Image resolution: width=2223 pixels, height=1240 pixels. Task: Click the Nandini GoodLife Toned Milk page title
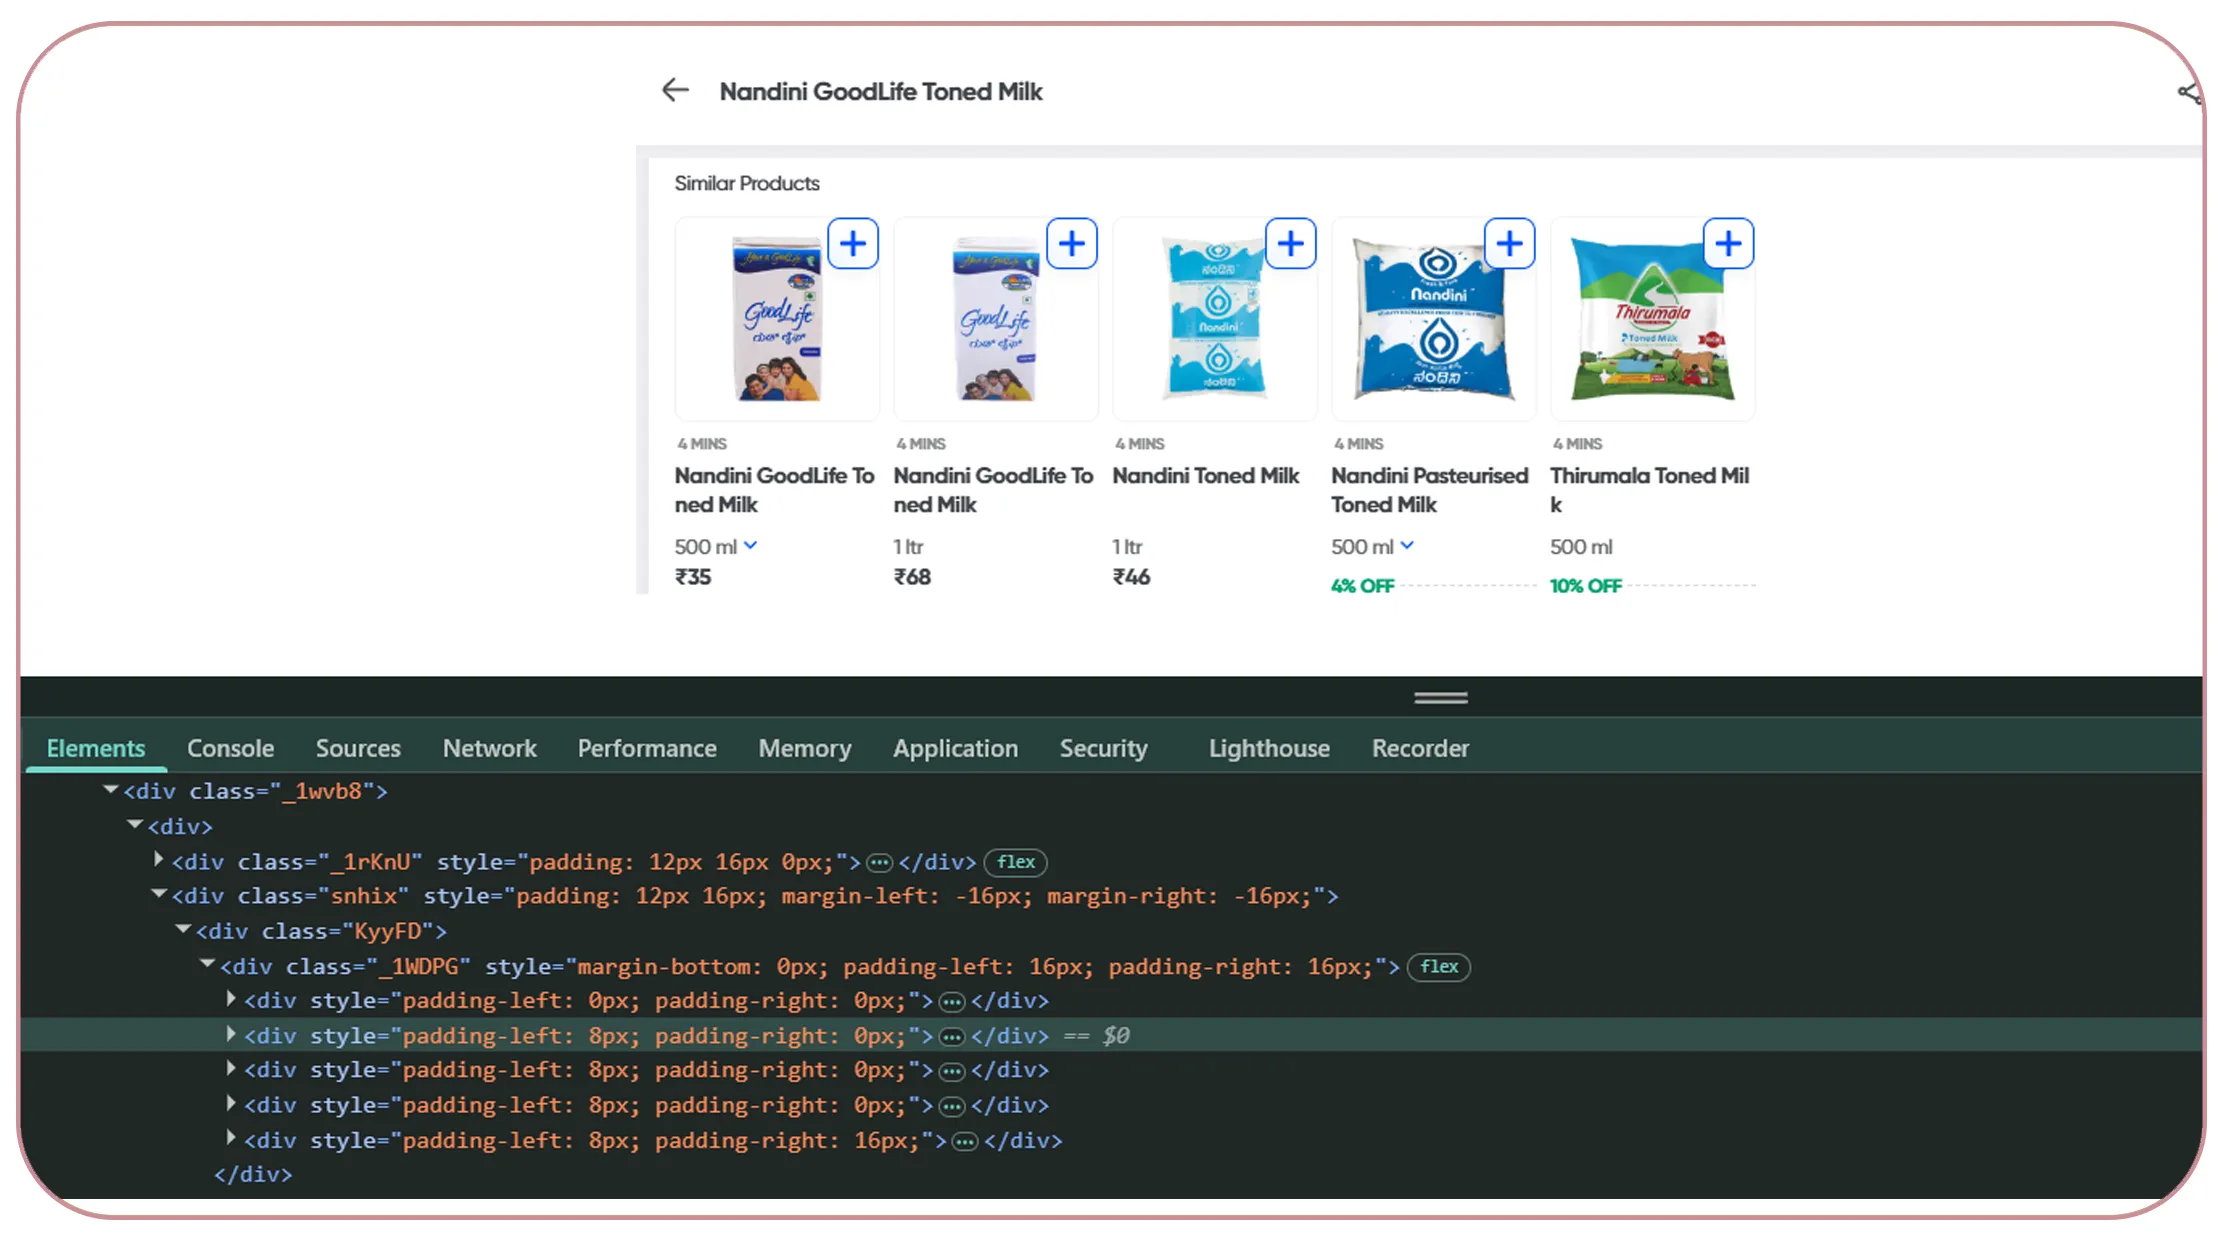pyautogui.click(x=881, y=91)
